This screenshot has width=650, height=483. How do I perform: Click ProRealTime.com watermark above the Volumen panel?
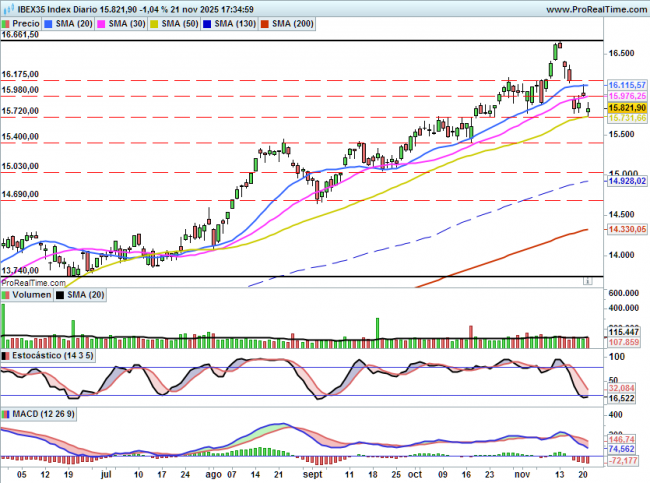34,283
